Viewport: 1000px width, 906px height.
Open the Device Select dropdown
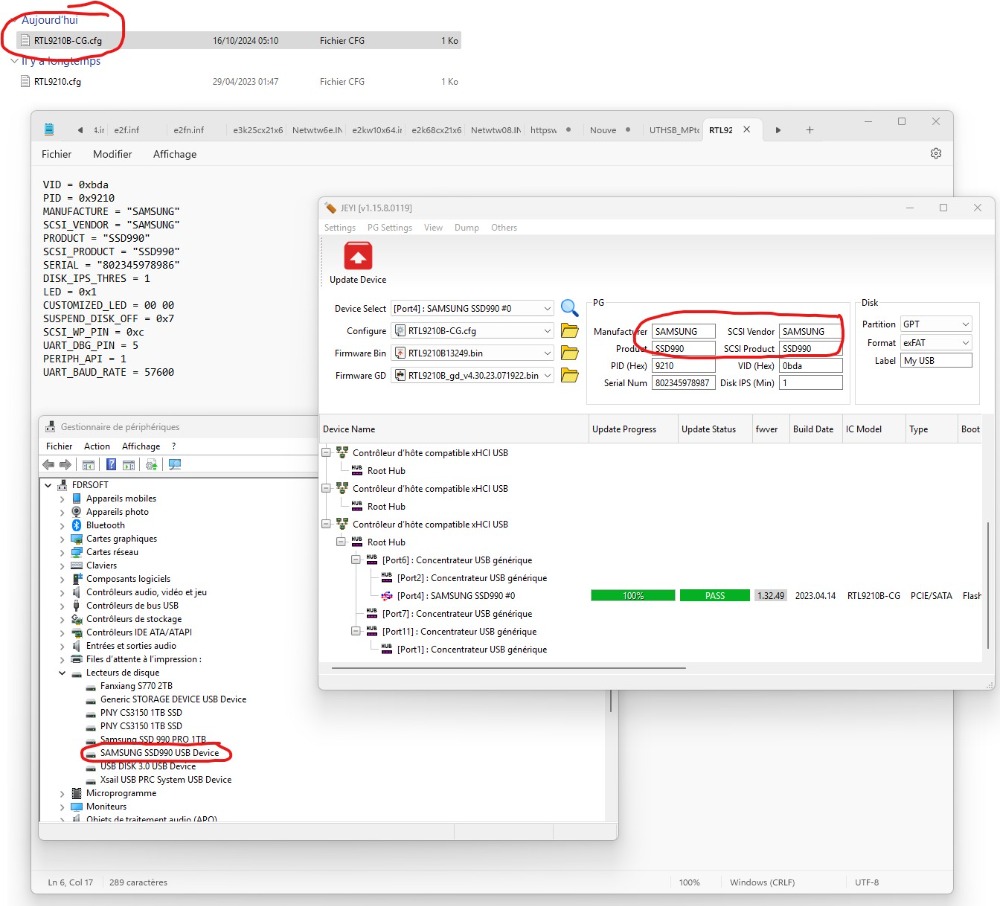click(545, 309)
